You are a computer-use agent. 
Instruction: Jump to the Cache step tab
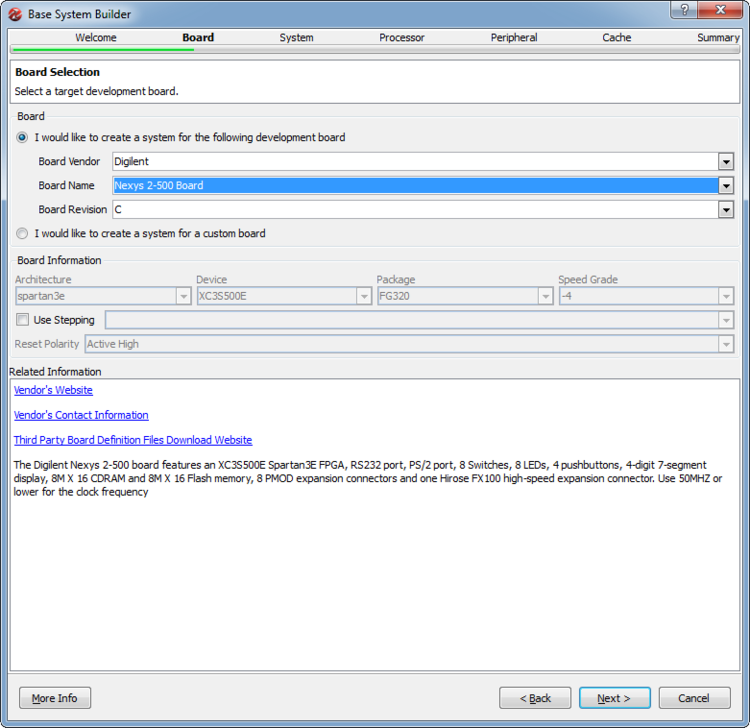click(617, 37)
